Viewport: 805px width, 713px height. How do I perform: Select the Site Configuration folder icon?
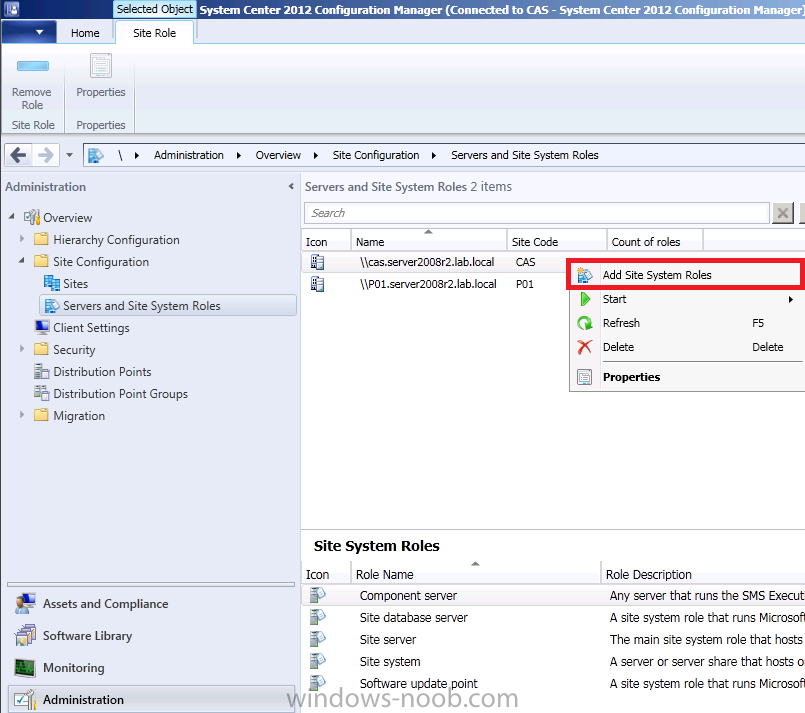coord(41,261)
